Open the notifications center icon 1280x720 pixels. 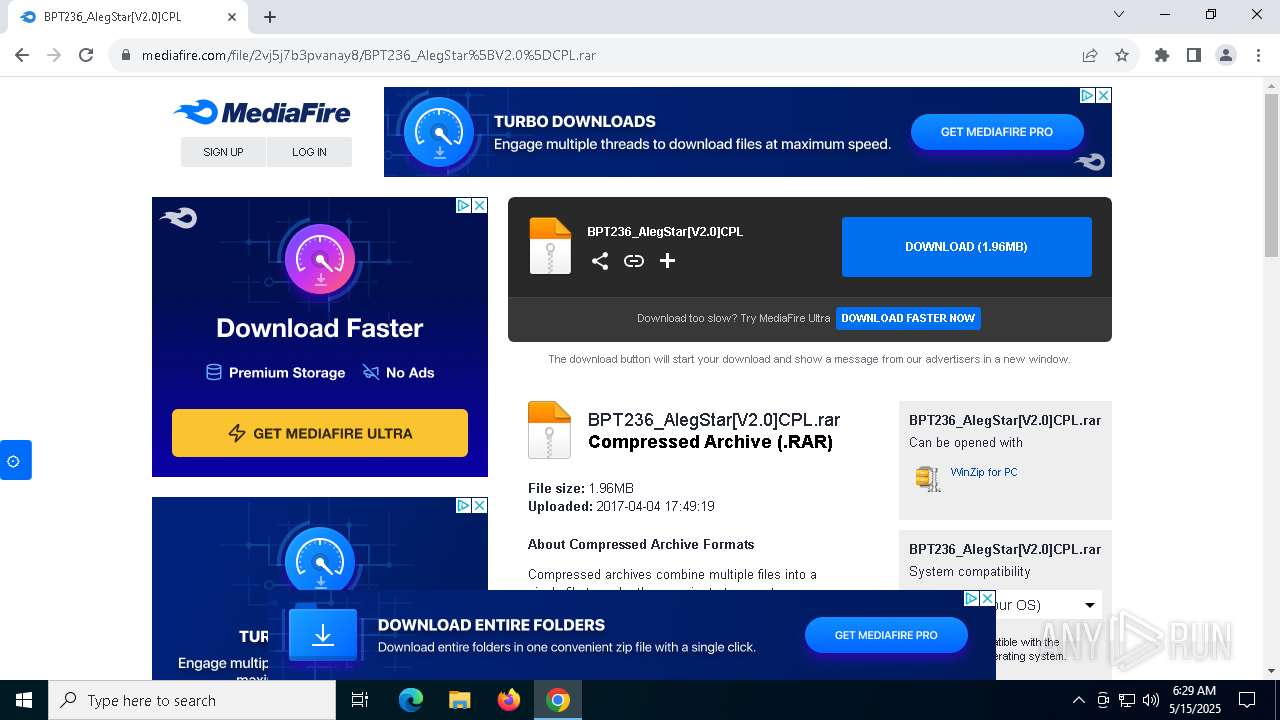pos(1247,700)
